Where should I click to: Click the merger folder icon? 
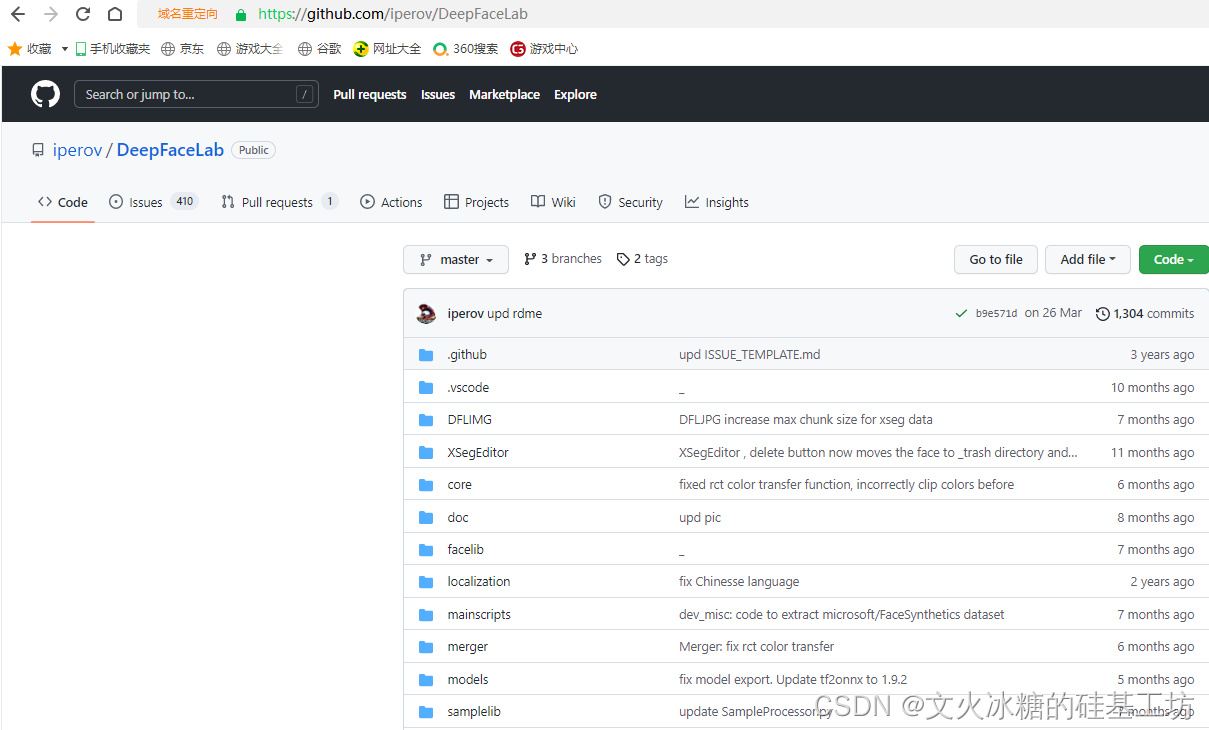(x=426, y=647)
